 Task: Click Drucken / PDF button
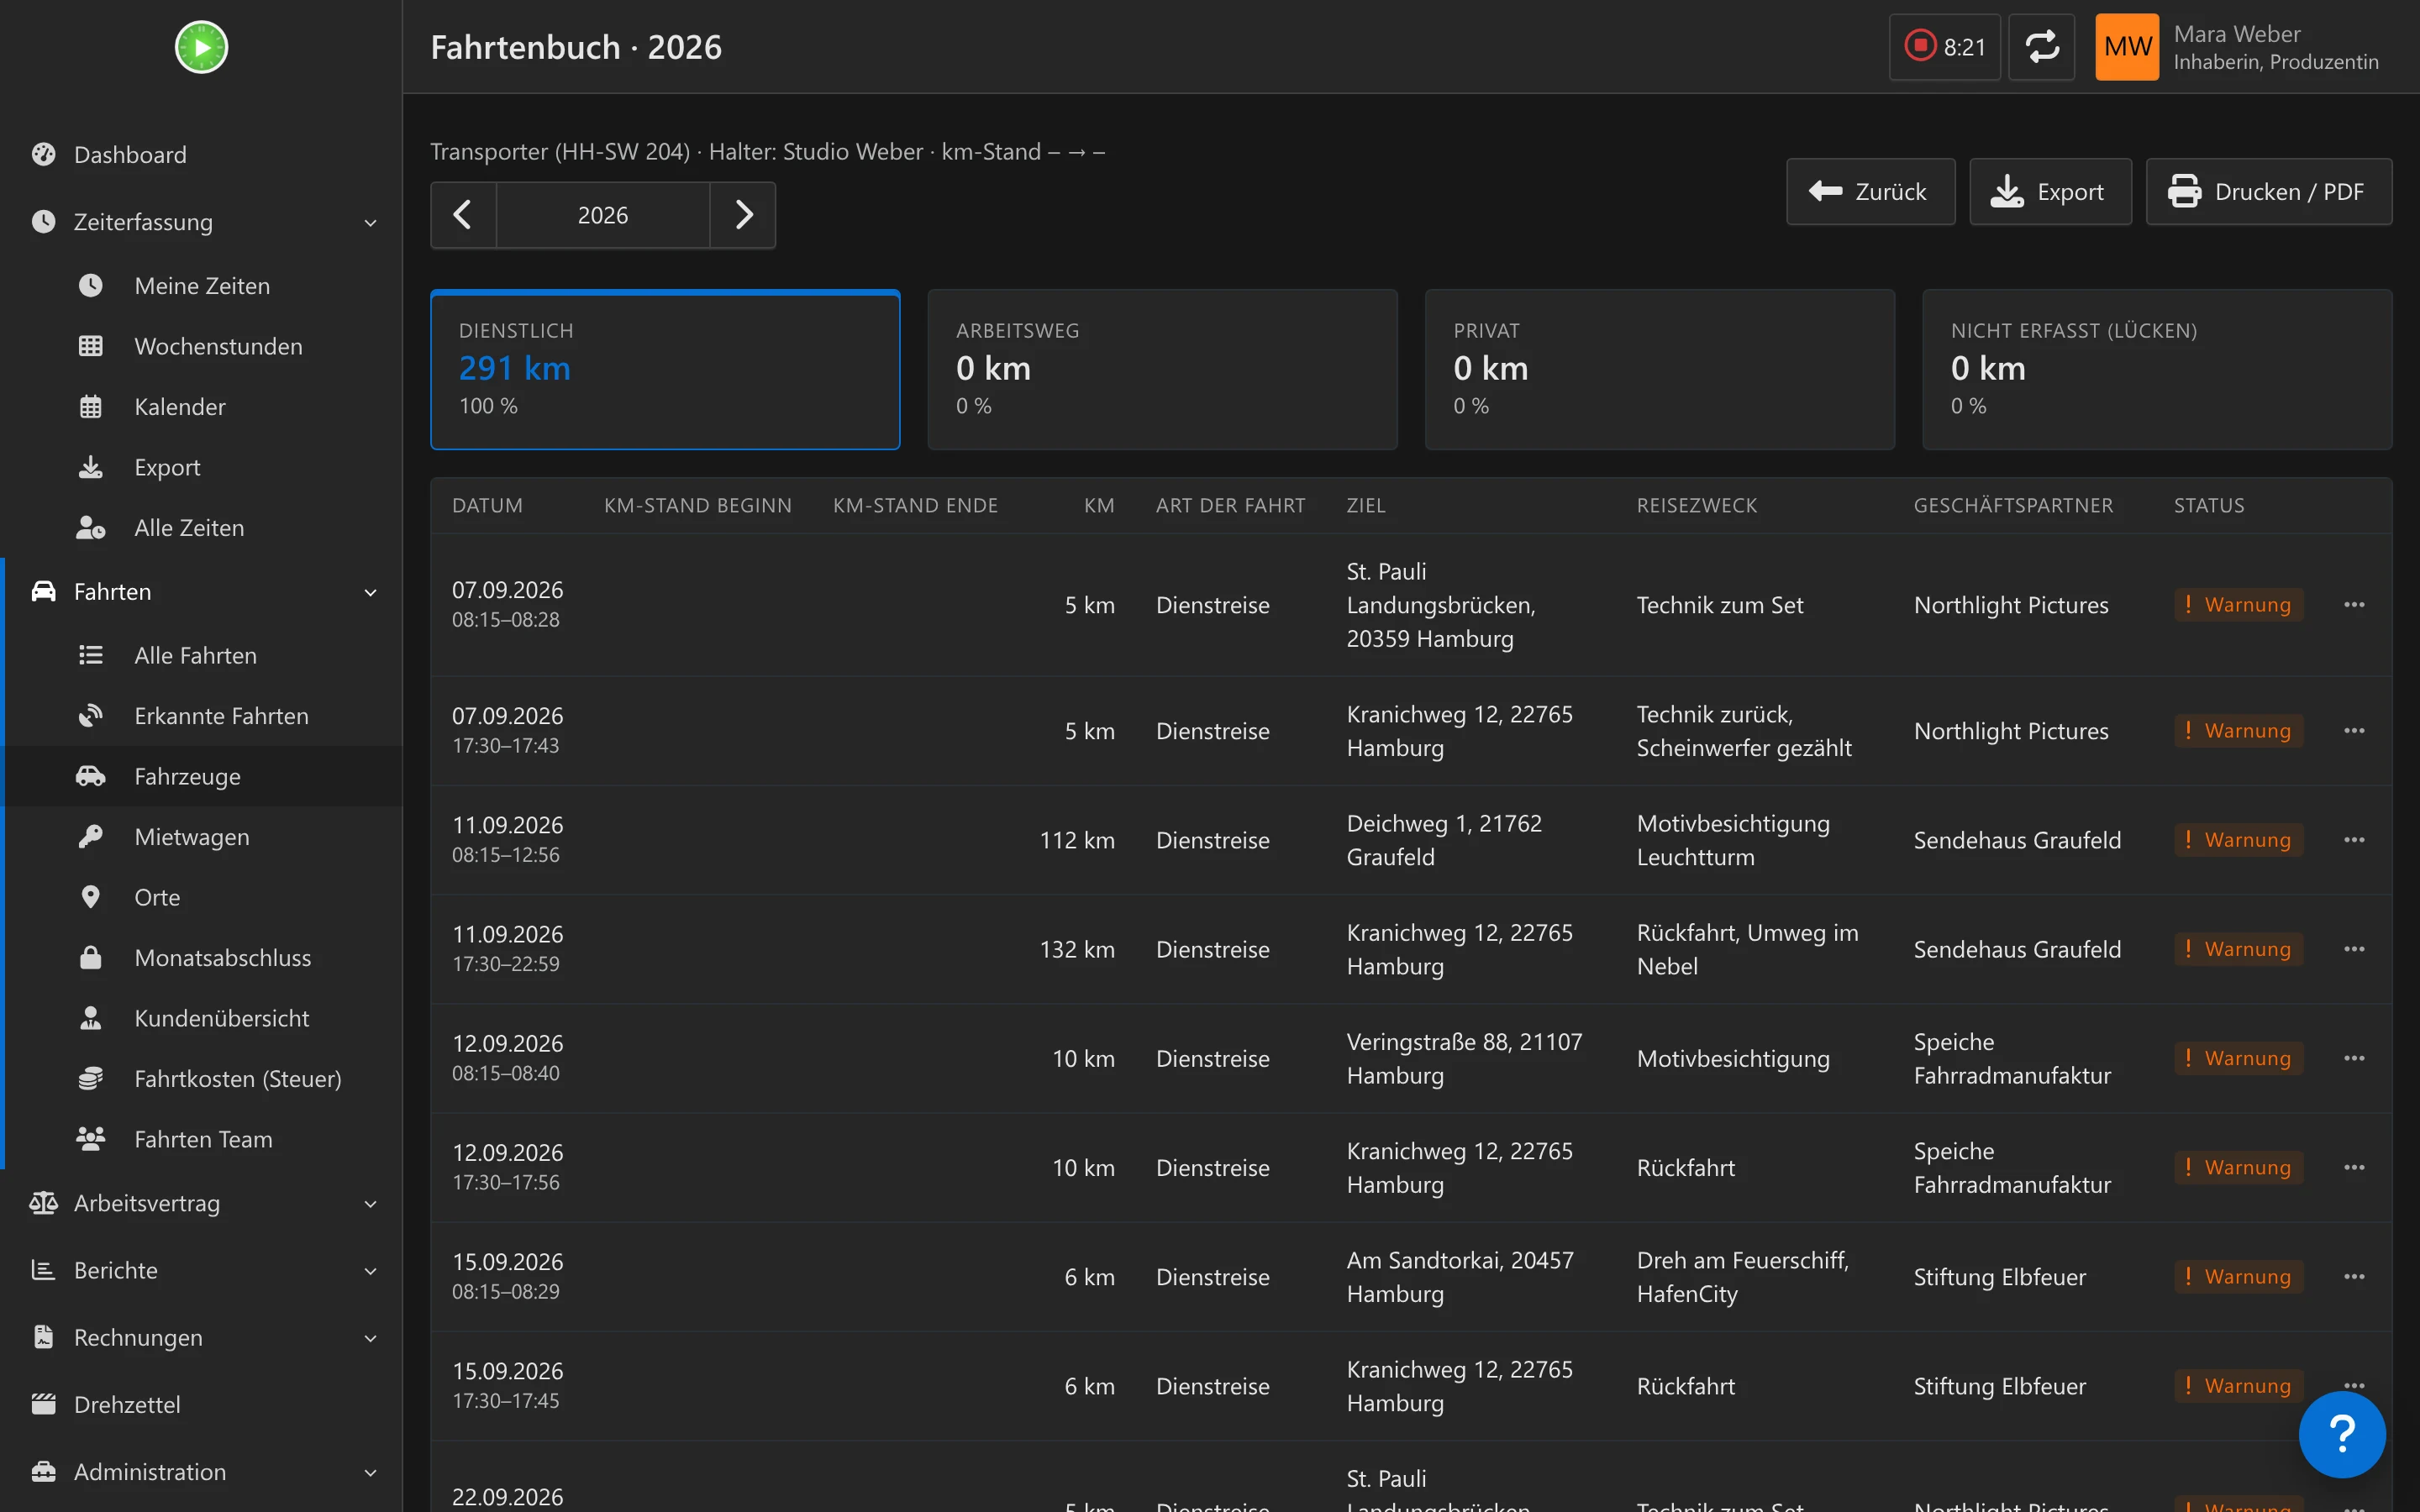pyautogui.click(x=2268, y=192)
